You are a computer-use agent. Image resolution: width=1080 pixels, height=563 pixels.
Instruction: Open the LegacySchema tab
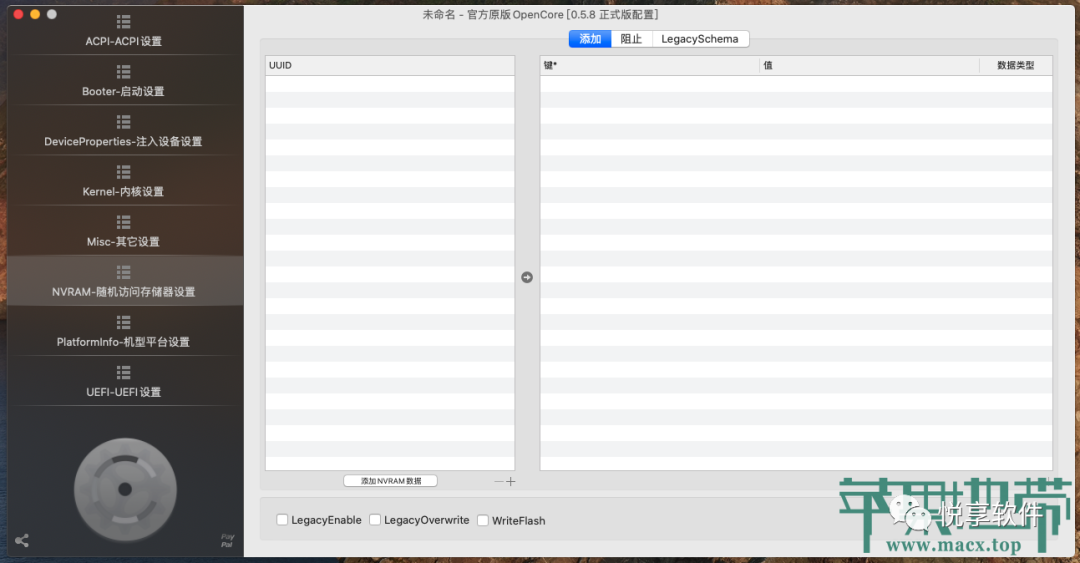pos(700,39)
